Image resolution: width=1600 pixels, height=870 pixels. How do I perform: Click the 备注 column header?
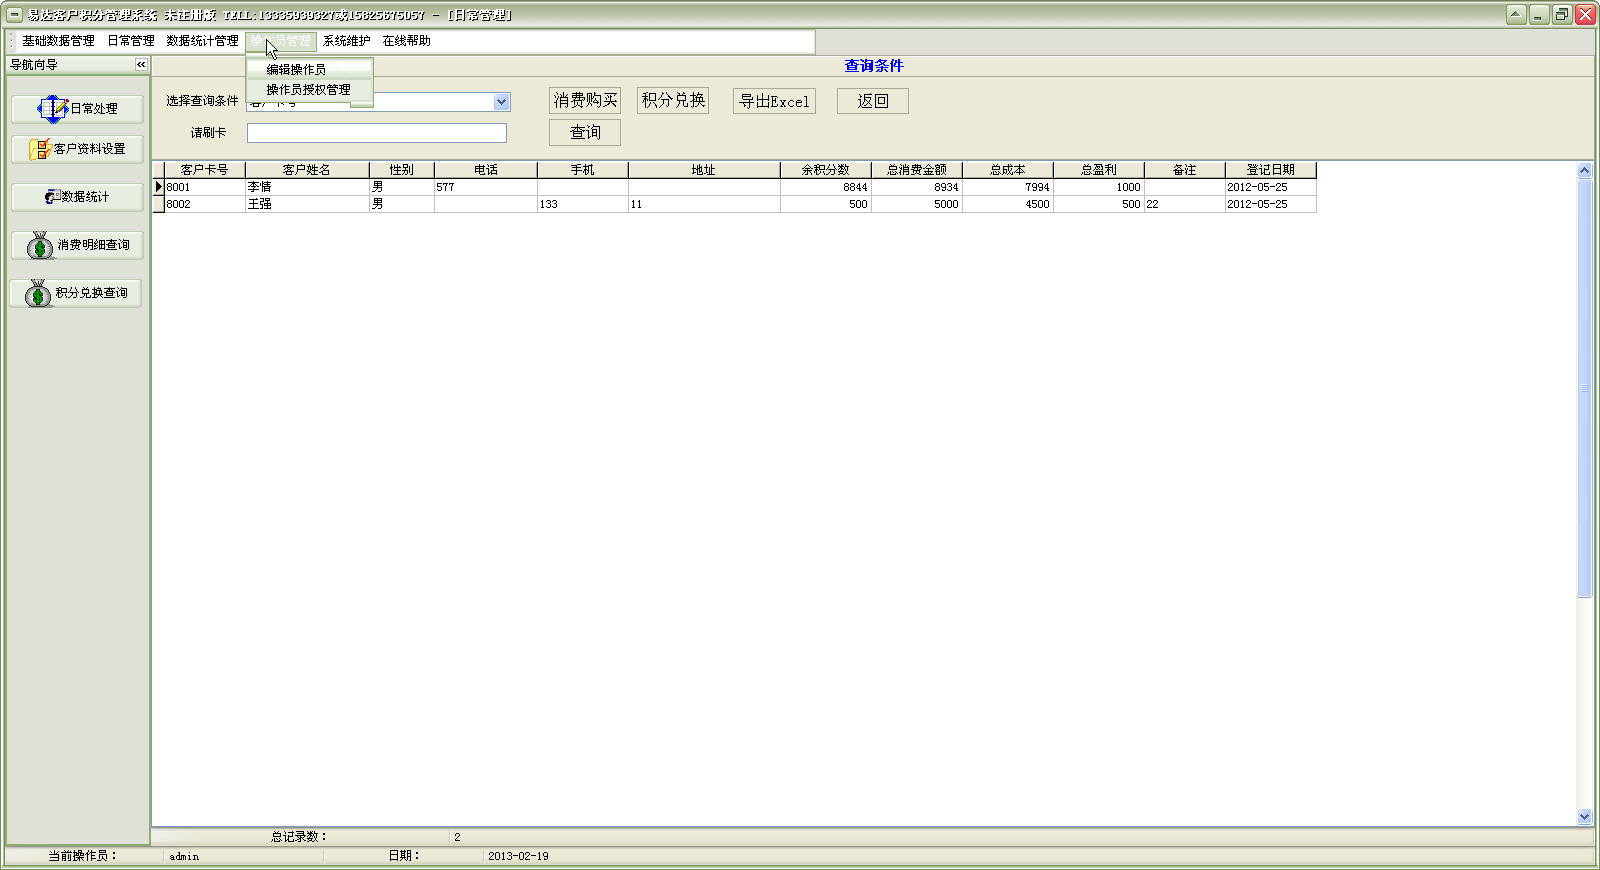click(1184, 170)
